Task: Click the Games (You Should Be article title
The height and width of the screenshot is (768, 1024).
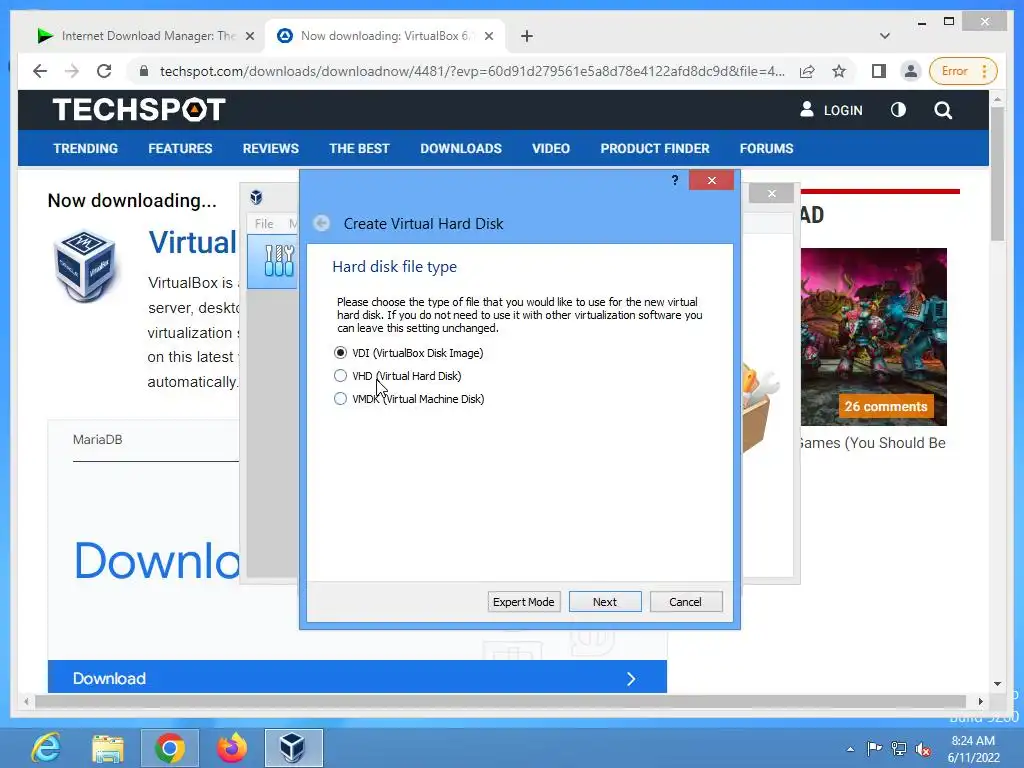Action: click(x=873, y=443)
